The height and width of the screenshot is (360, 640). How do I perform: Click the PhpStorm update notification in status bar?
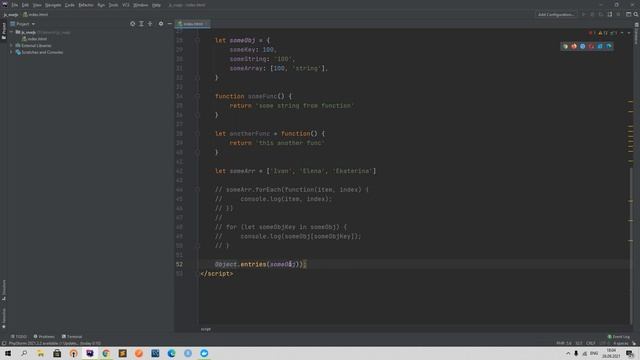[x=54, y=343]
